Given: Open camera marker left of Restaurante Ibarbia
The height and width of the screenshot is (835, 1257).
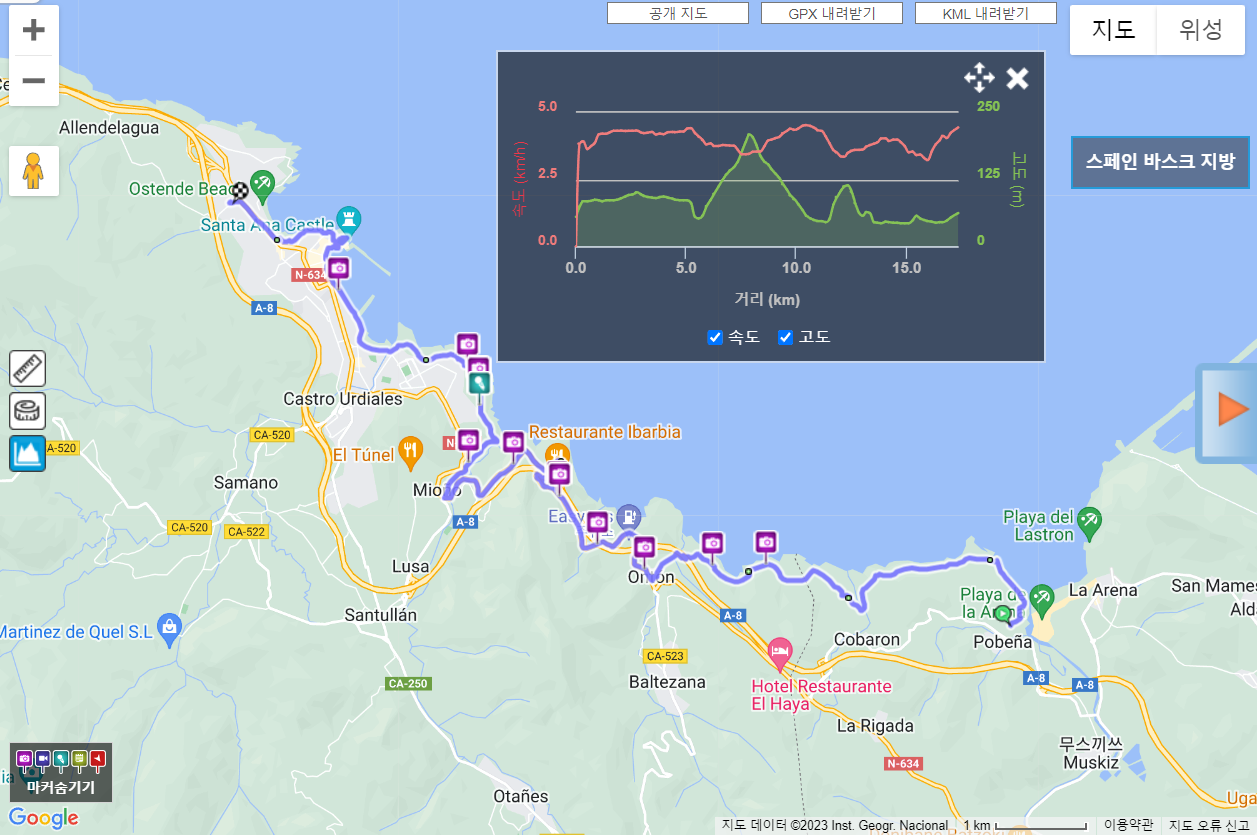Looking at the screenshot, I should click(x=513, y=442).
